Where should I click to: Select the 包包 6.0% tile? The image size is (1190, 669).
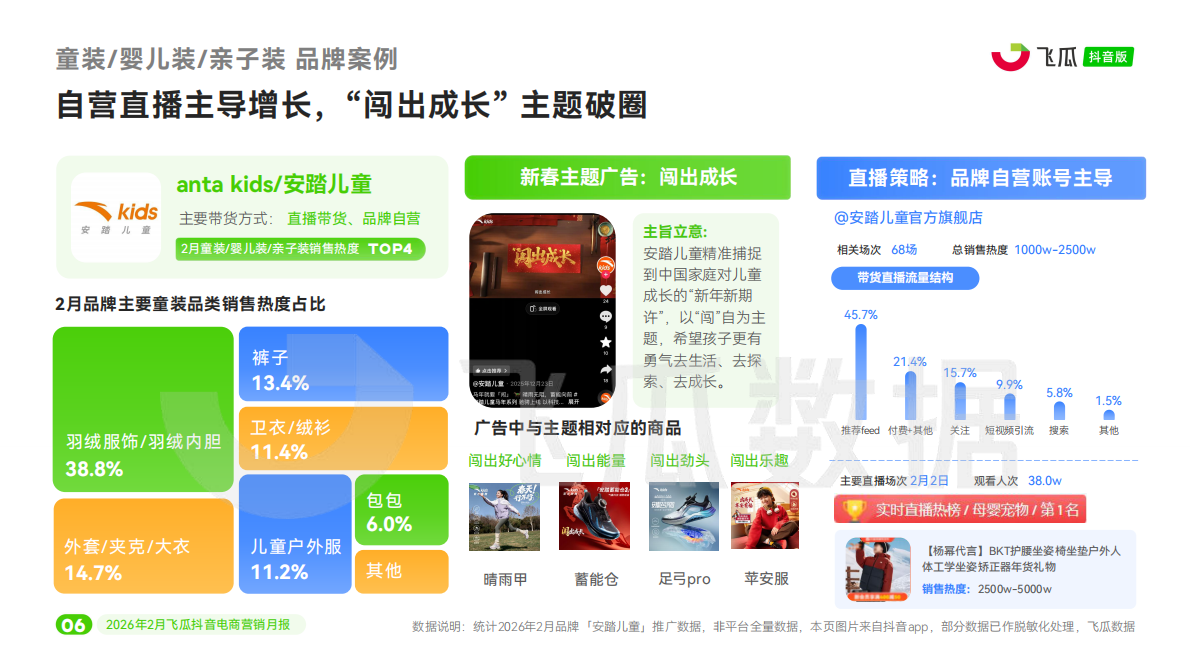click(401, 510)
